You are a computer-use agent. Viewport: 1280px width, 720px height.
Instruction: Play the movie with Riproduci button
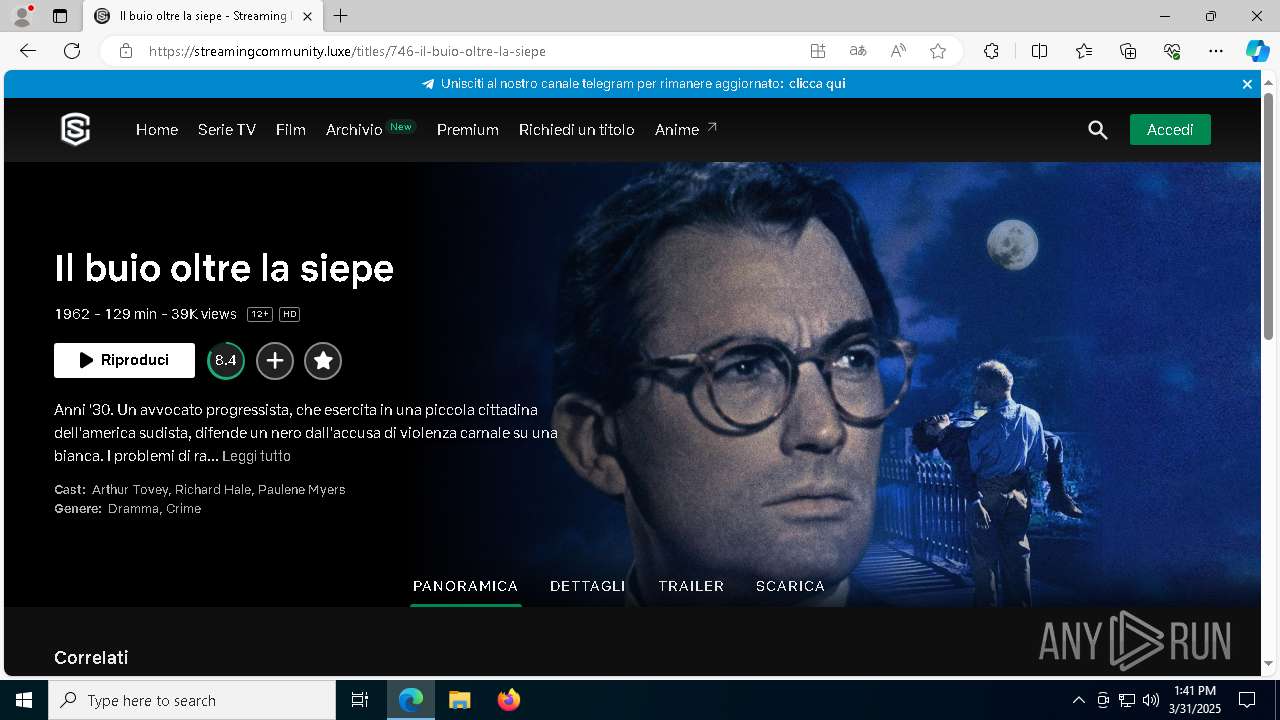[124, 360]
